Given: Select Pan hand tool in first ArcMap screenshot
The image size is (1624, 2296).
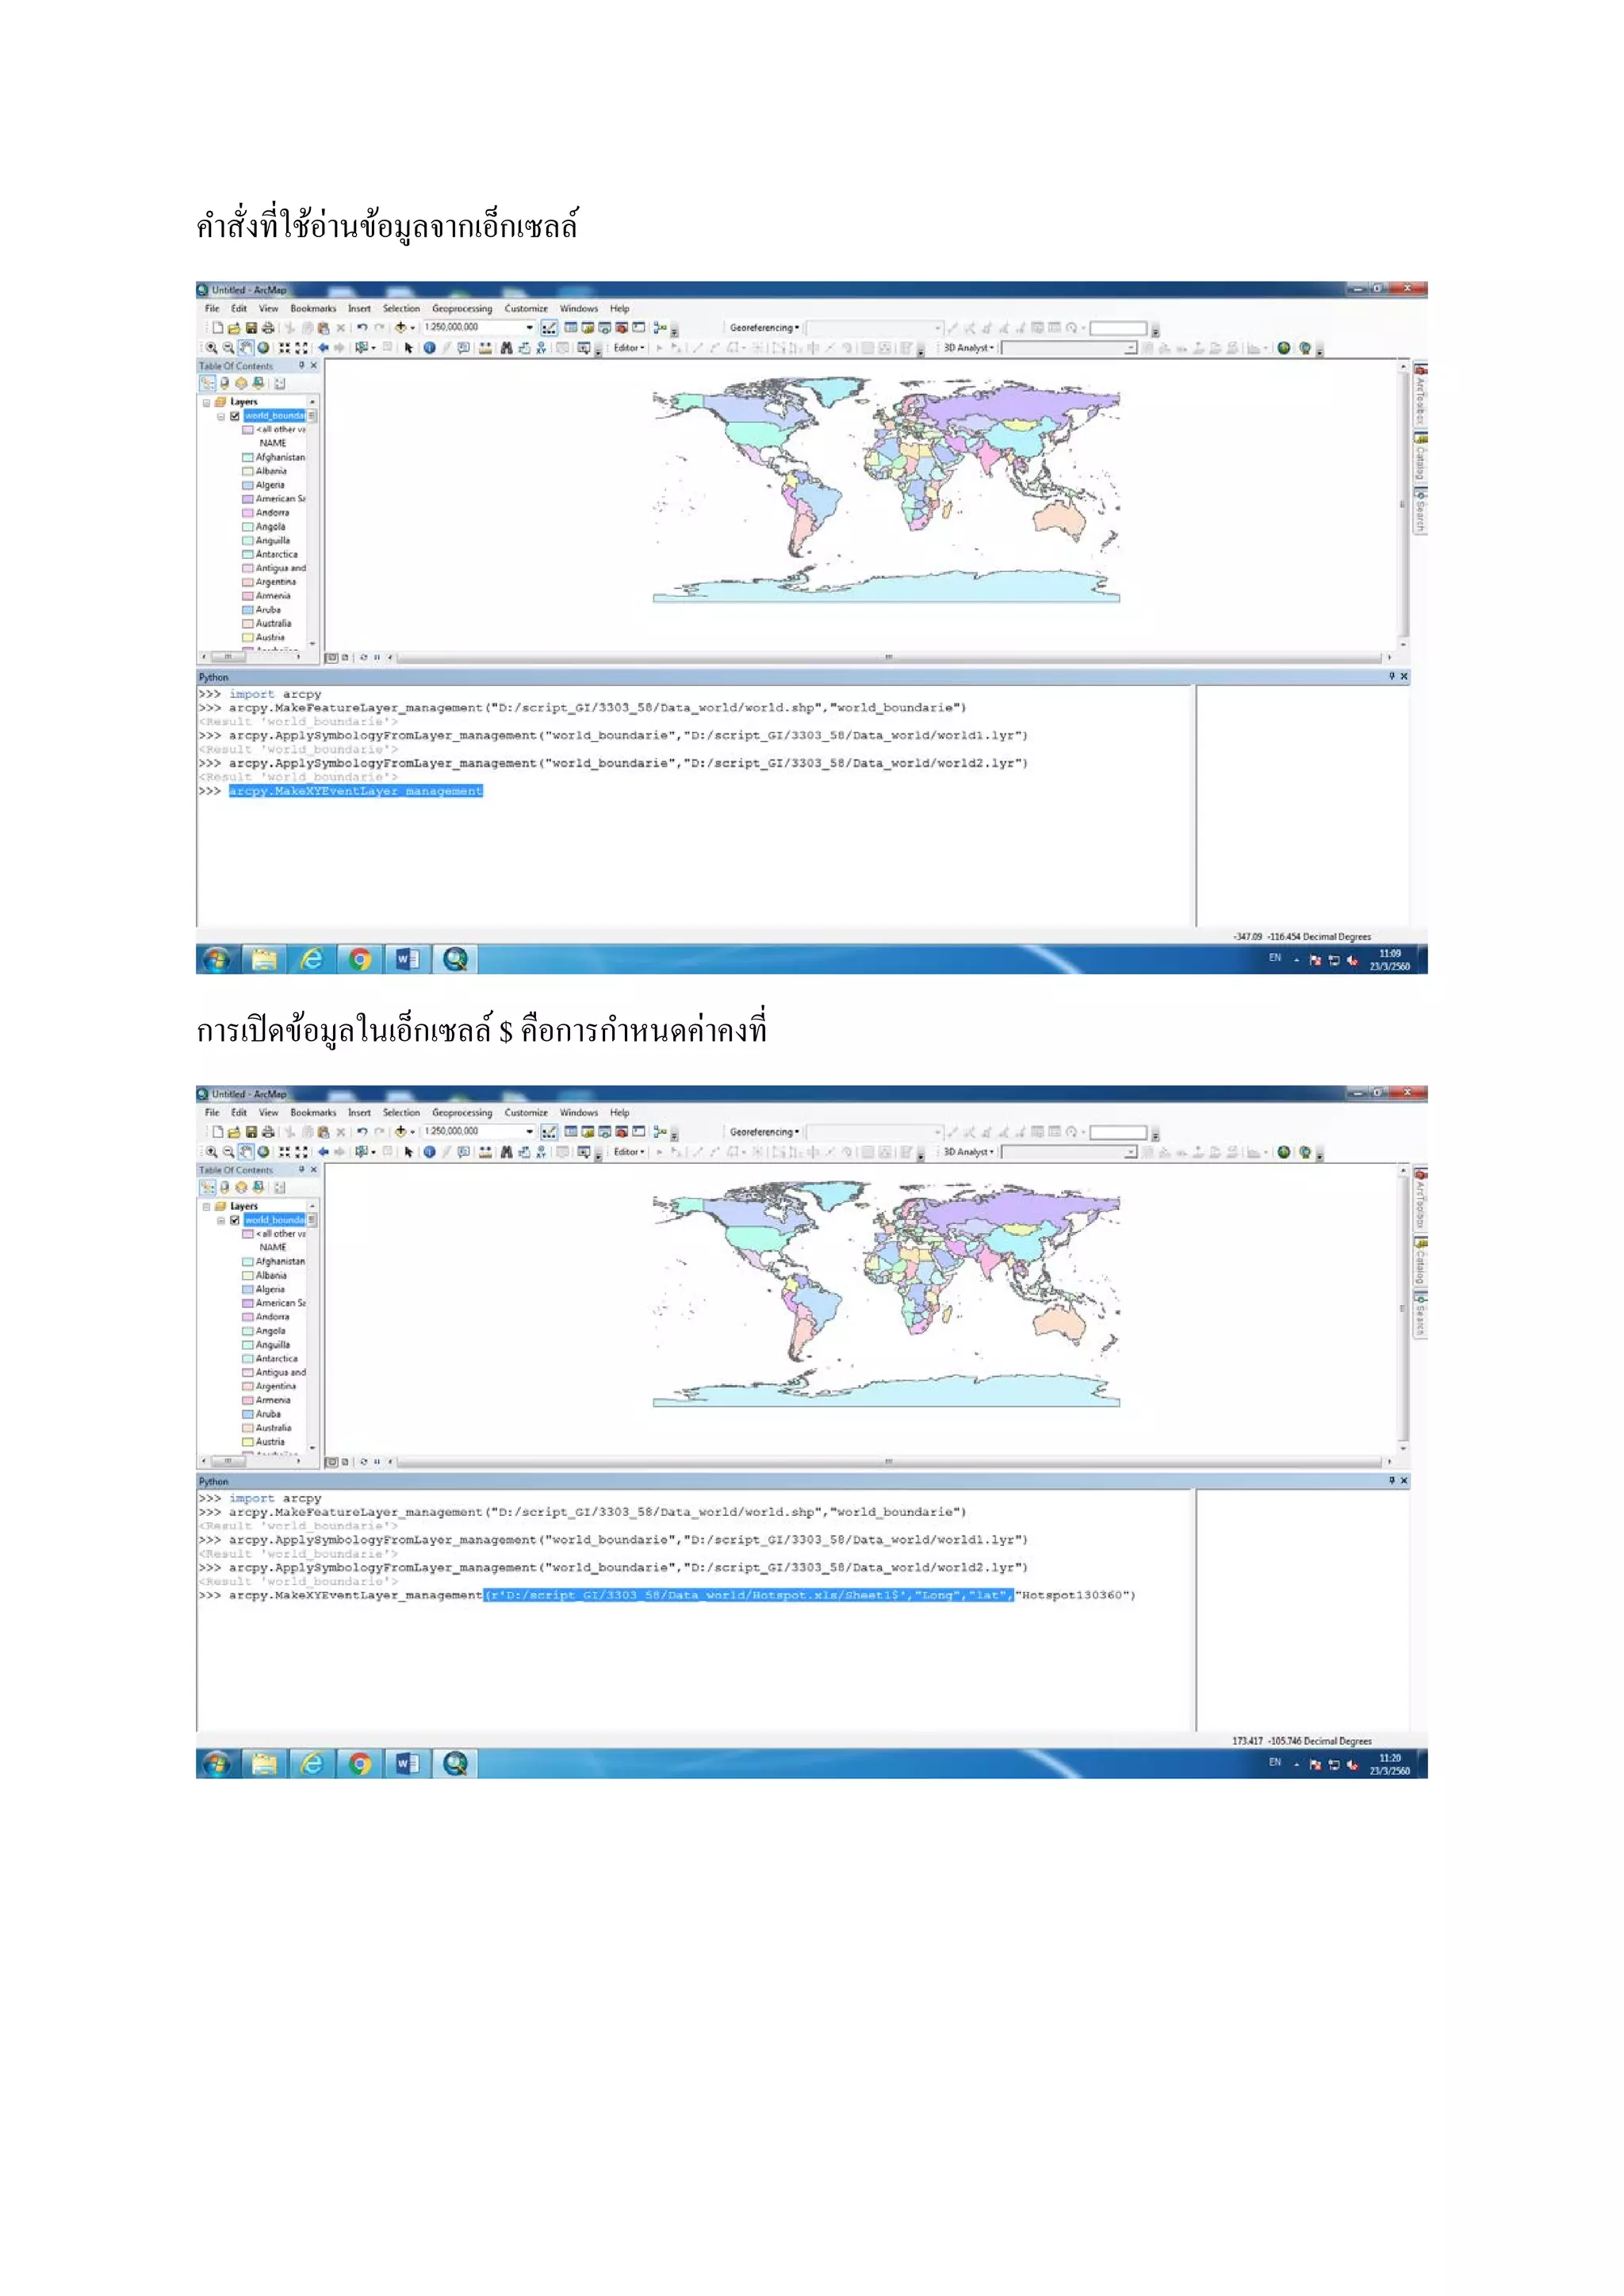Looking at the screenshot, I should (245, 348).
